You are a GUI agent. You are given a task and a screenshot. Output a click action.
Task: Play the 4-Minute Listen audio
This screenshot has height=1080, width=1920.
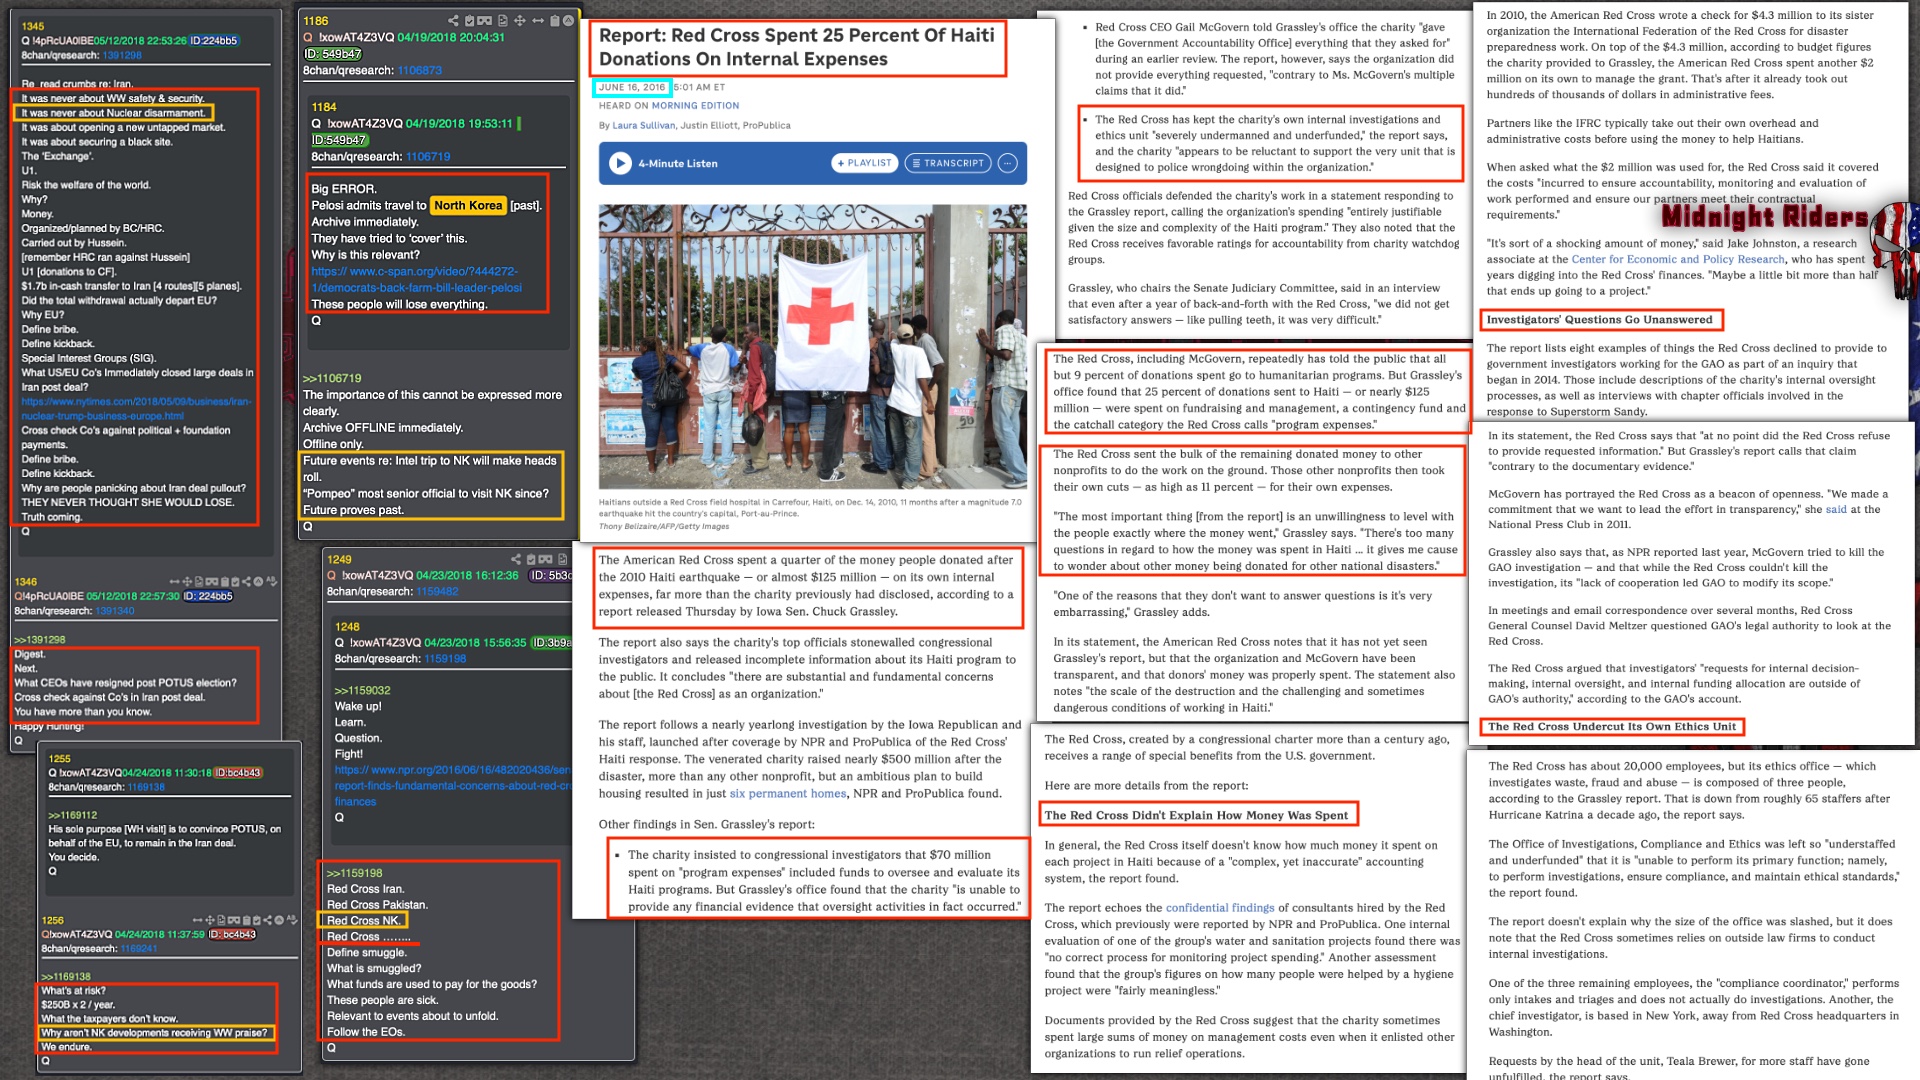pos(620,163)
